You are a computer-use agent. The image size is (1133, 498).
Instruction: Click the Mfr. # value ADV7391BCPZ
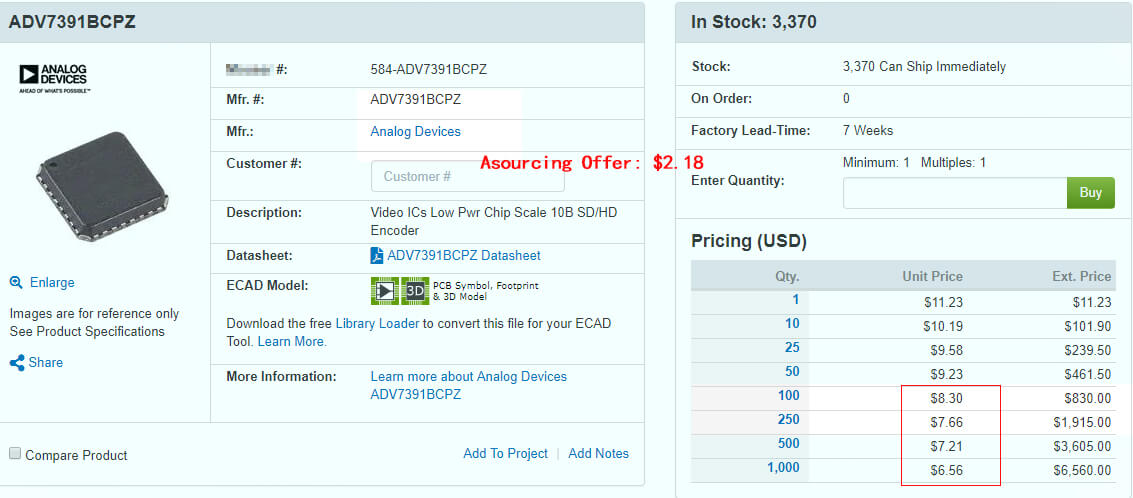pos(415,100)
